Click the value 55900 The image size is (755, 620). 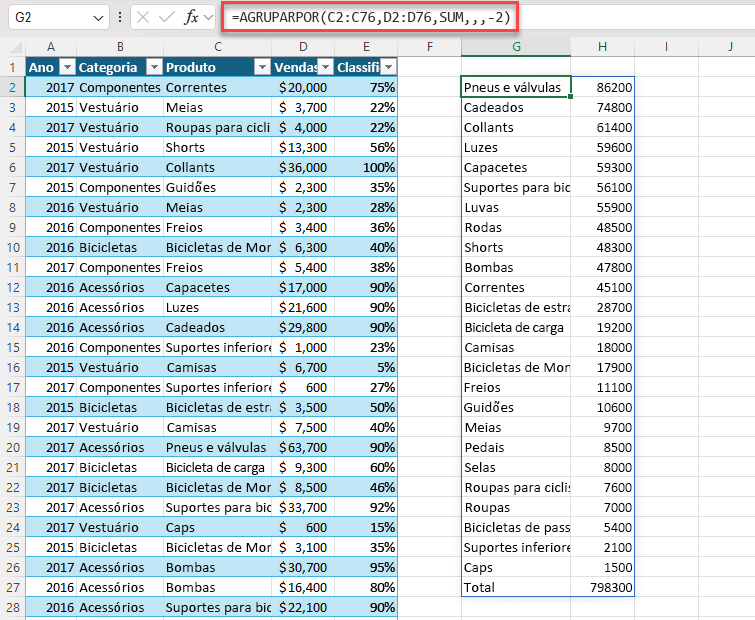[x=602, y=207]
